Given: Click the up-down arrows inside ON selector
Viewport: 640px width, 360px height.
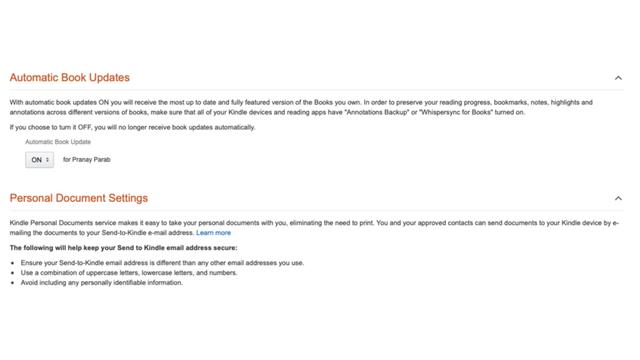Looking at the screenshot, I should 47,160.
